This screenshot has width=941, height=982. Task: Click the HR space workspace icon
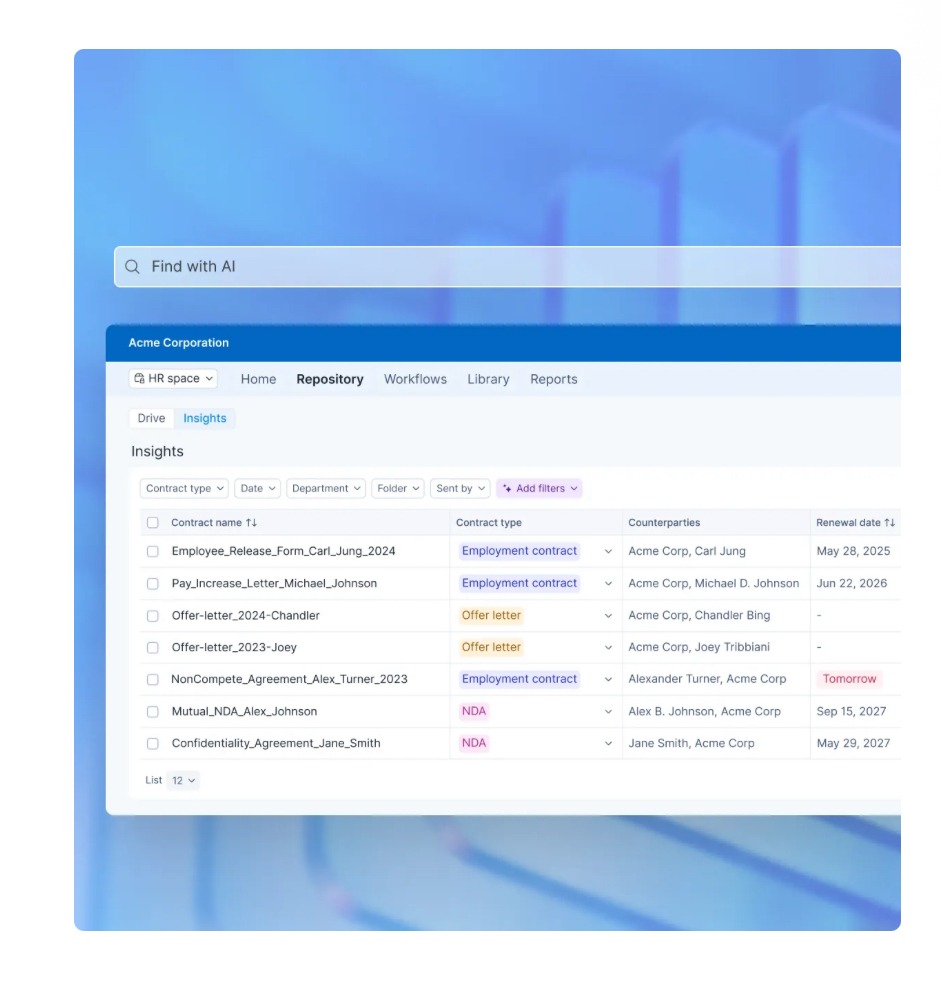pos(139,379)
